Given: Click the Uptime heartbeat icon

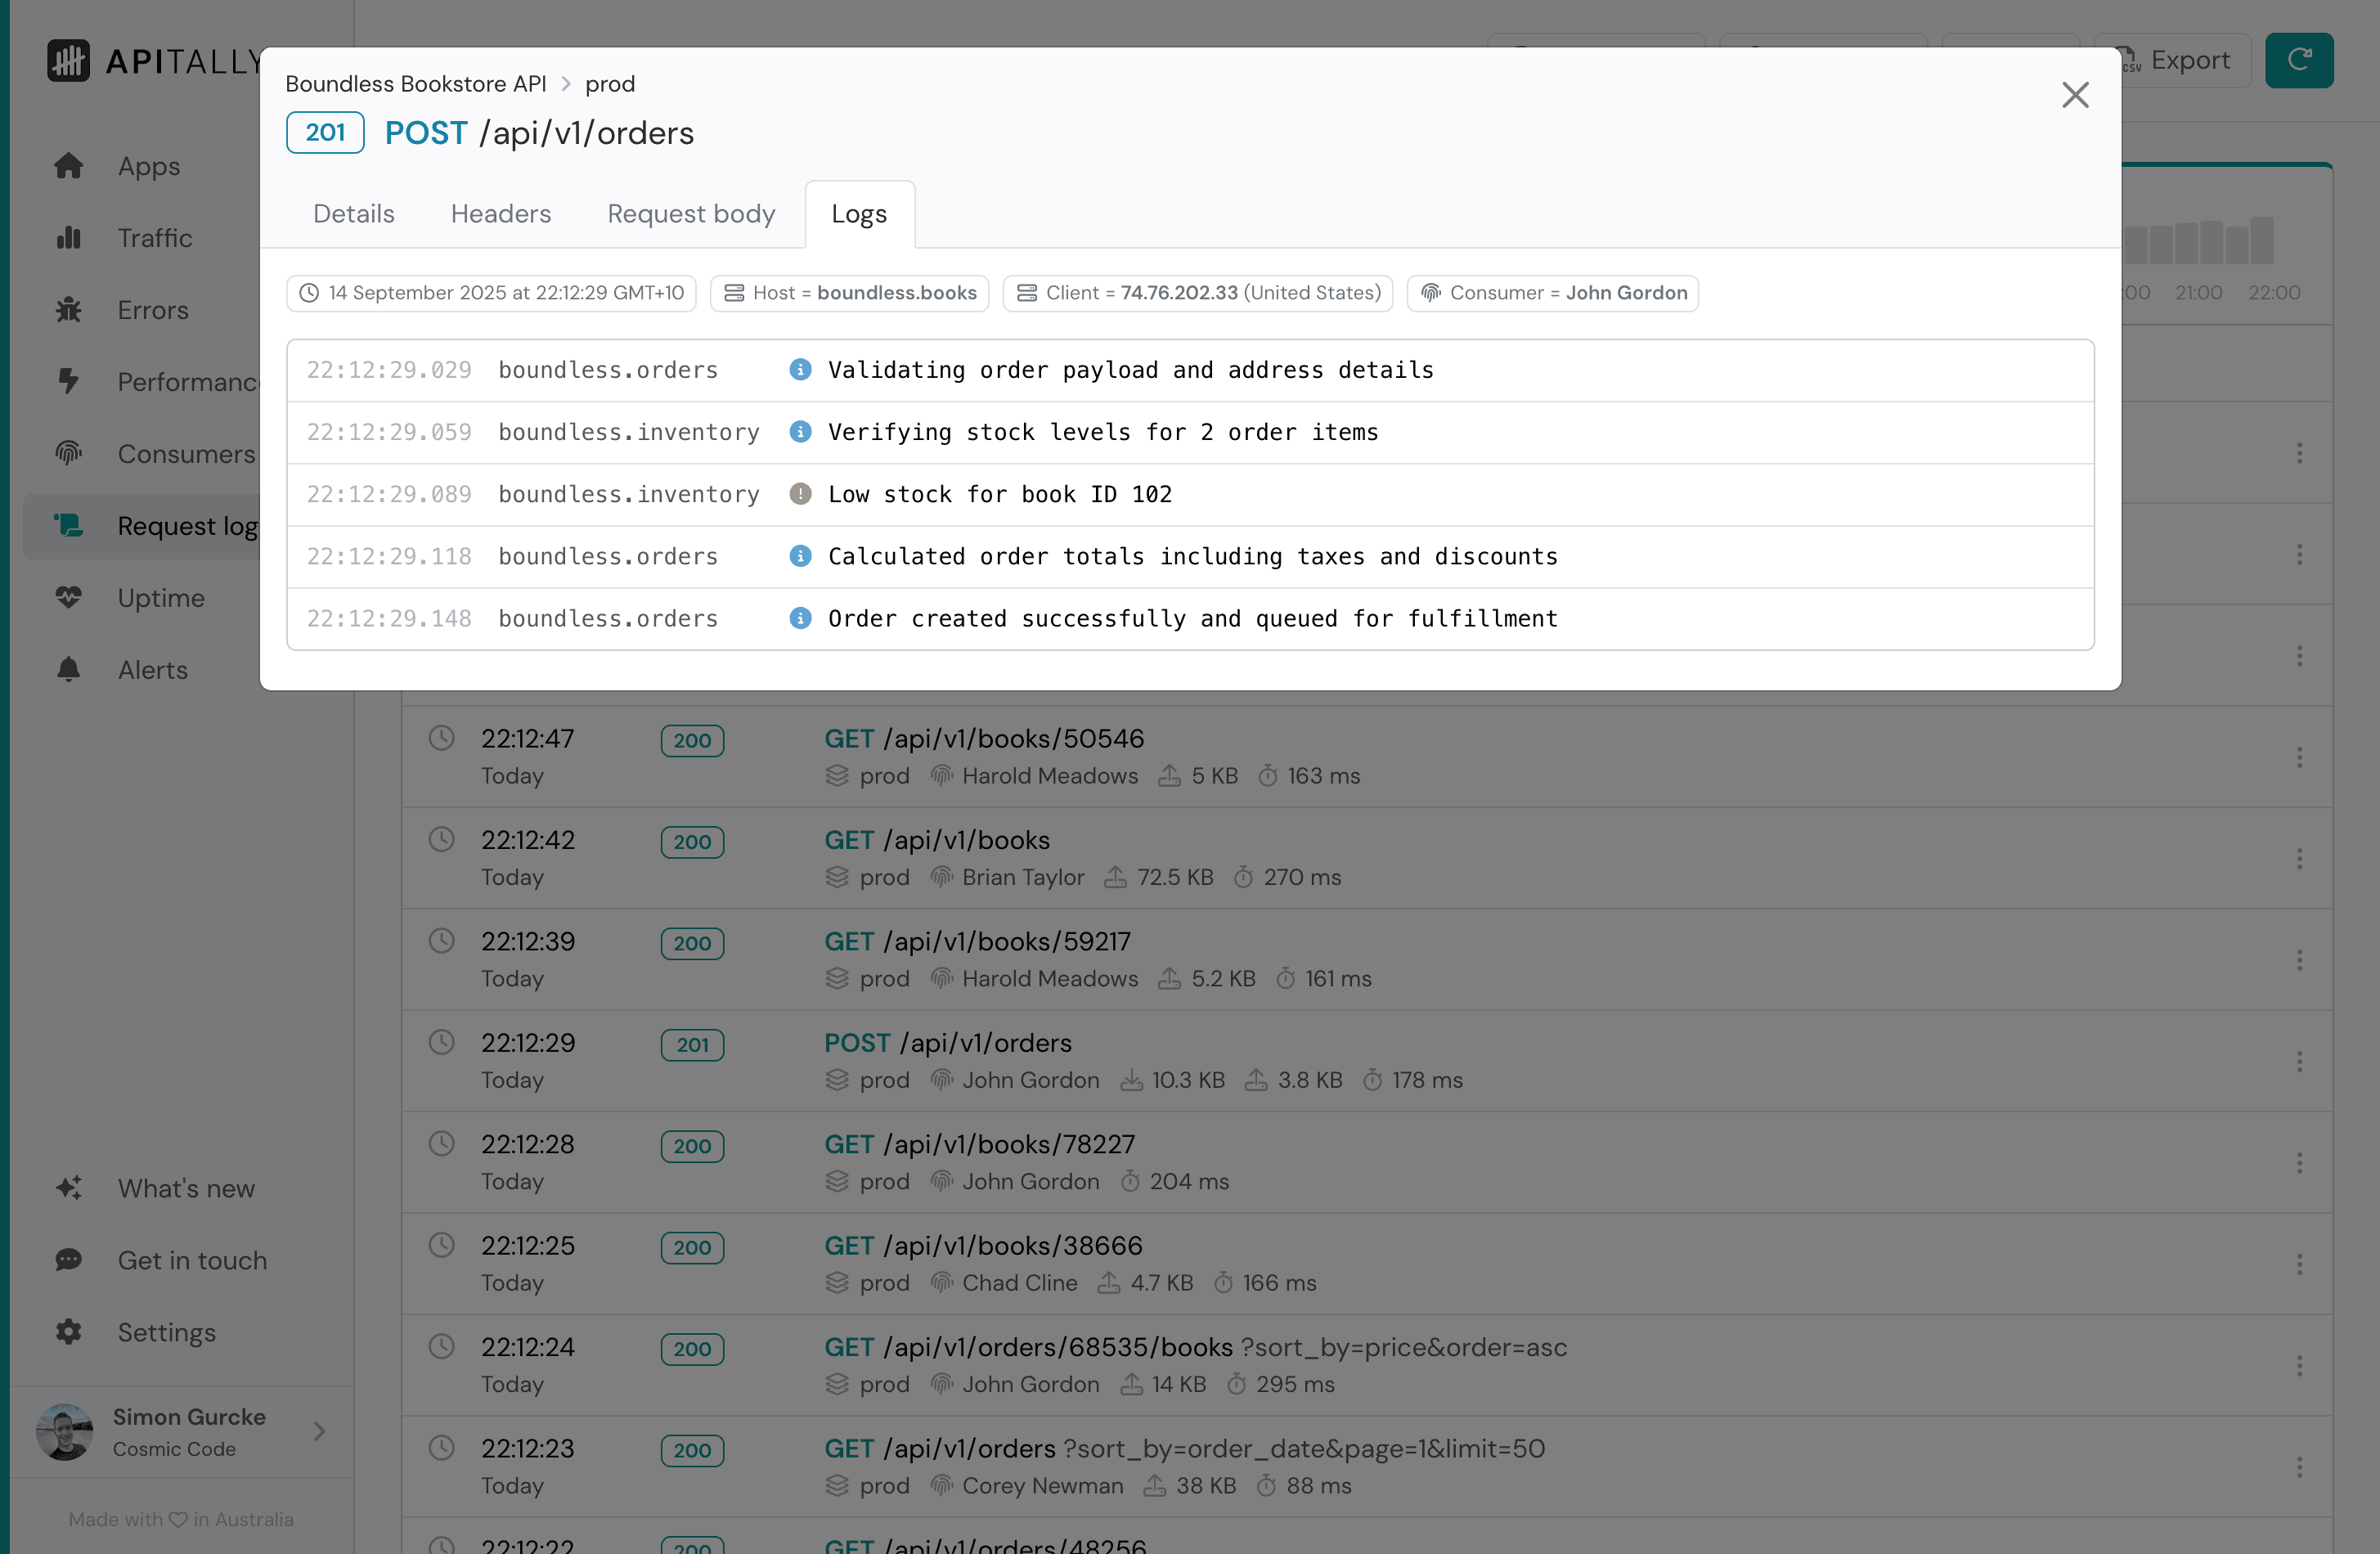Looking at the screenshot, I should (68, 598).
